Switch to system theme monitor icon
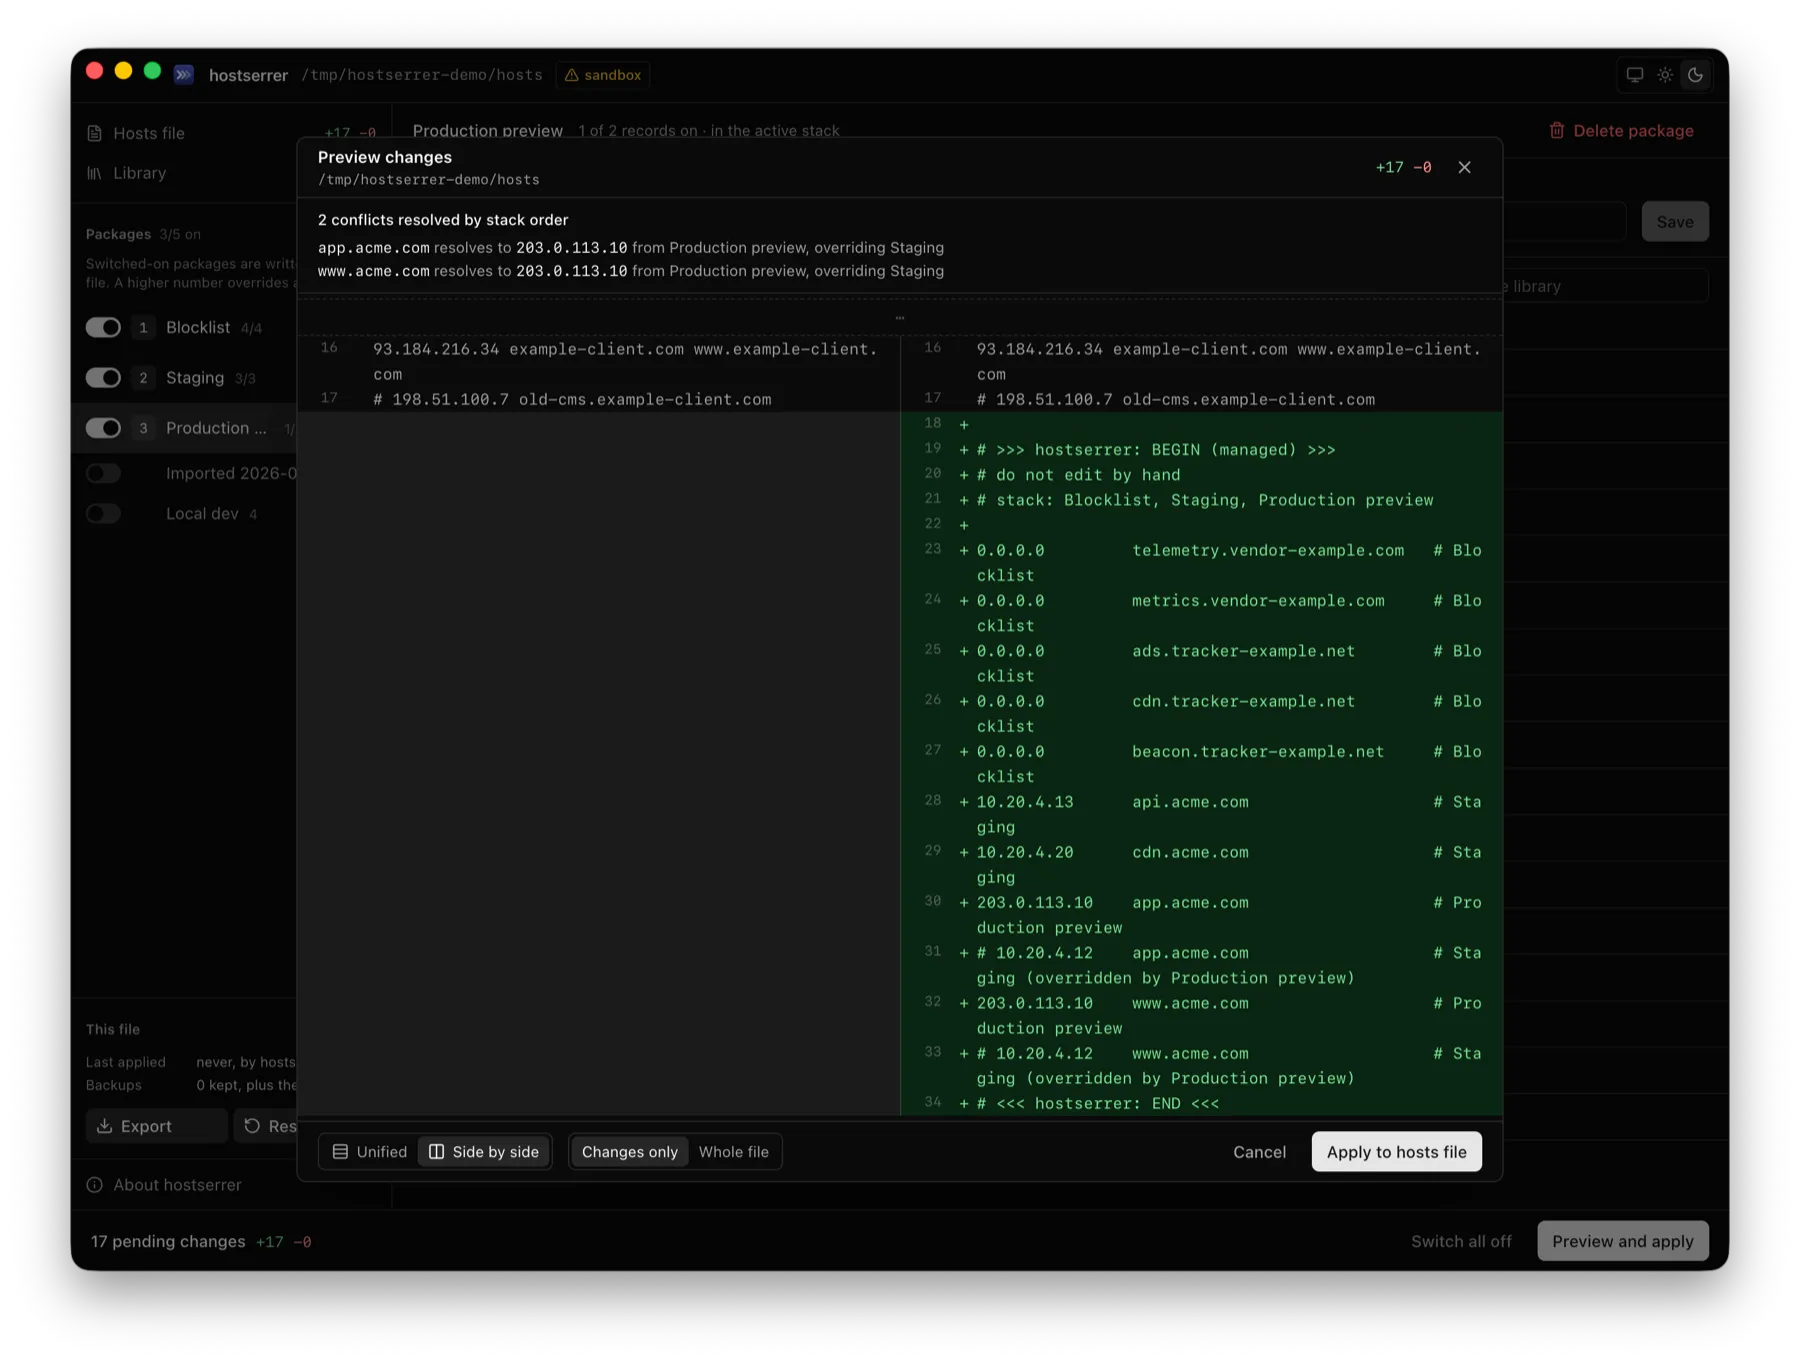The image size is (1800, 1364). click(1635, 75)
